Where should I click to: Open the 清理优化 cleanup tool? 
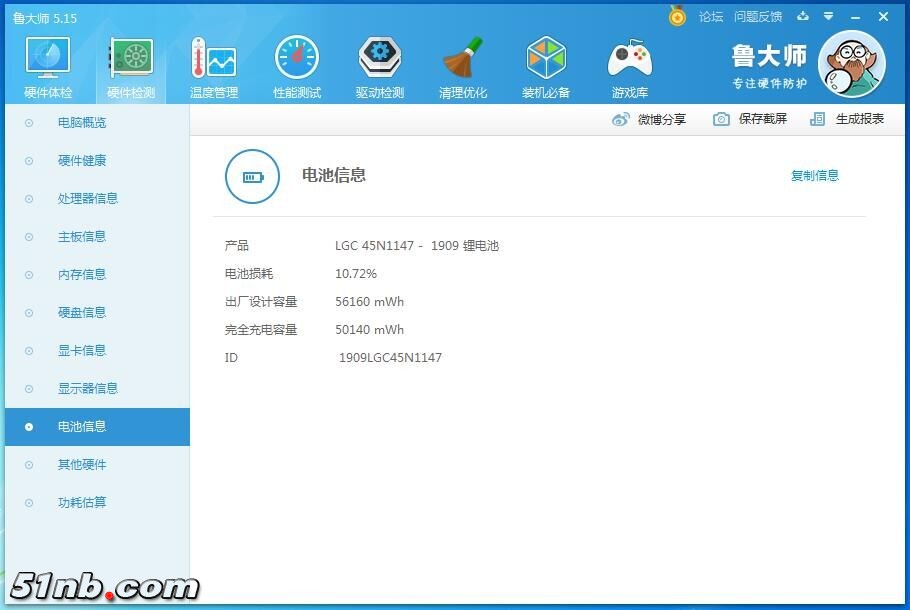(463, 65)
